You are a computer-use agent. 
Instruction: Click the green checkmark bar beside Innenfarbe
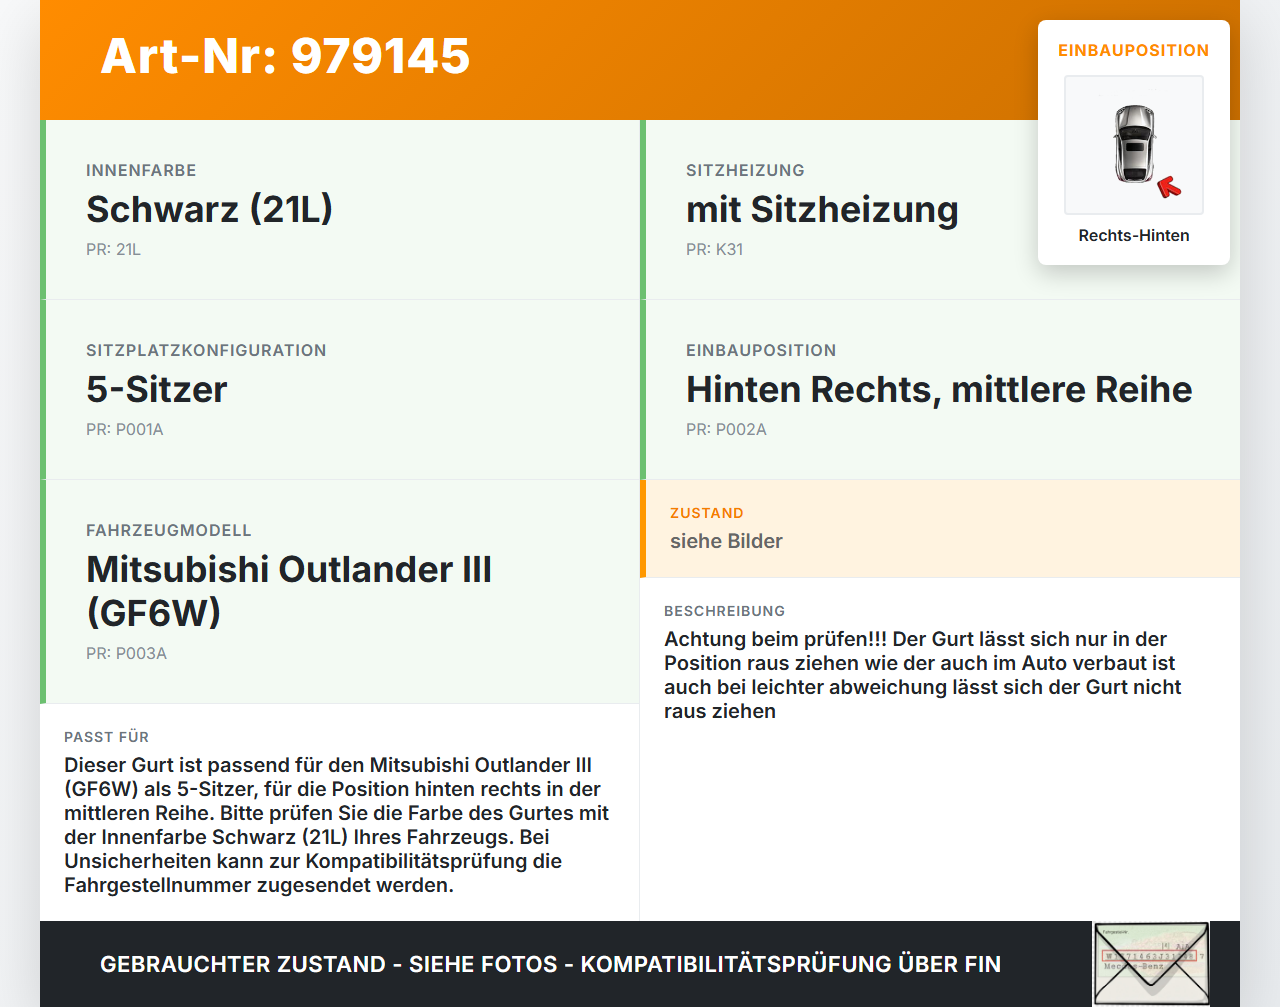(42, 209)
